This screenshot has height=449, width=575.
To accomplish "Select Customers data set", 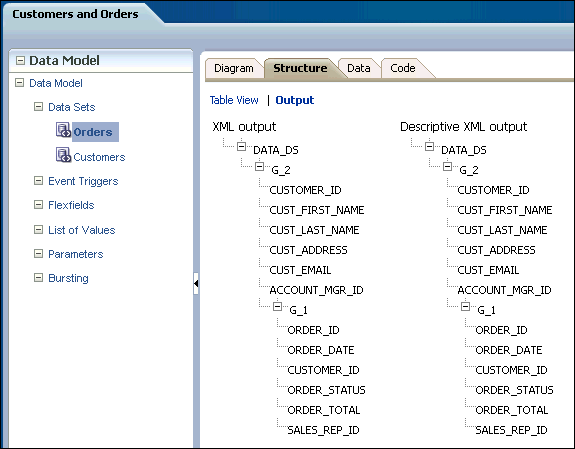I will click(99, 157).
